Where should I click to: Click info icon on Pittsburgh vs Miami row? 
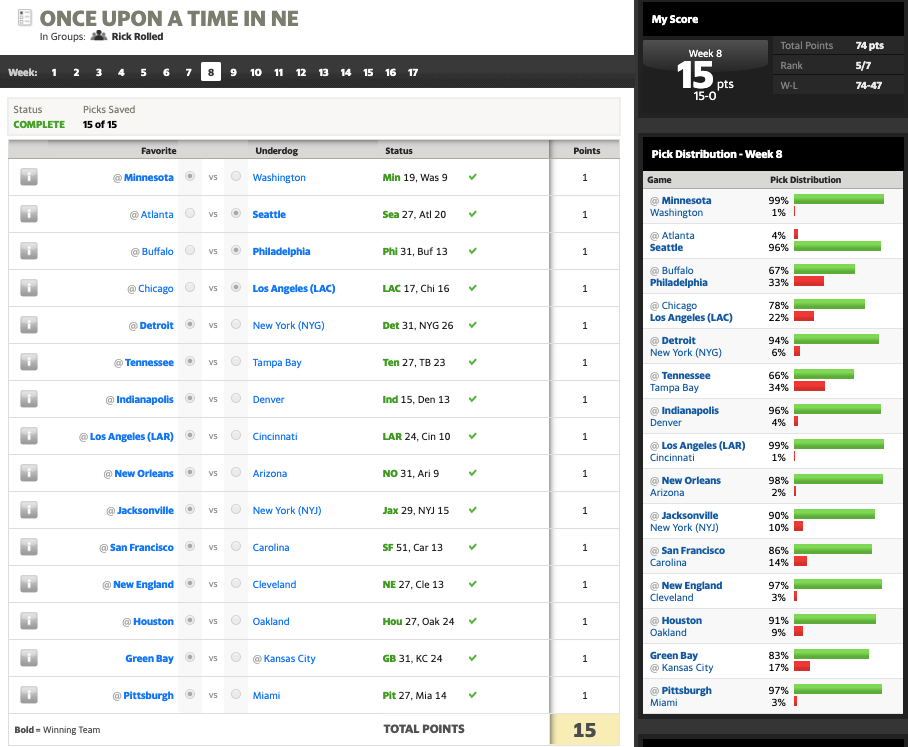tap(29, 695)
